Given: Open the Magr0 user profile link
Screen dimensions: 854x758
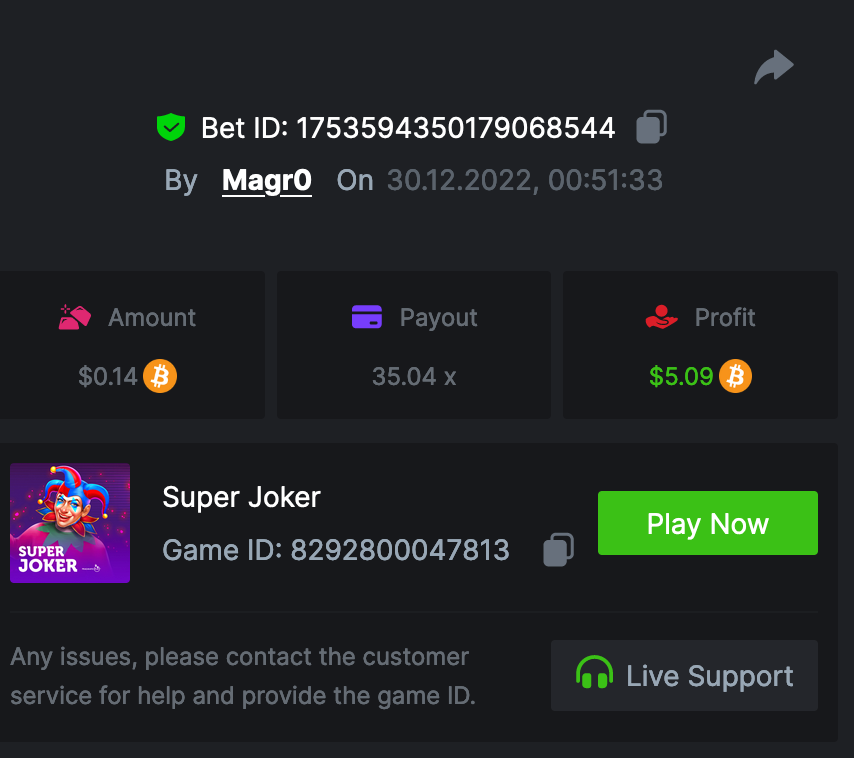Looking at the screenshot, I should coord(267,180).
